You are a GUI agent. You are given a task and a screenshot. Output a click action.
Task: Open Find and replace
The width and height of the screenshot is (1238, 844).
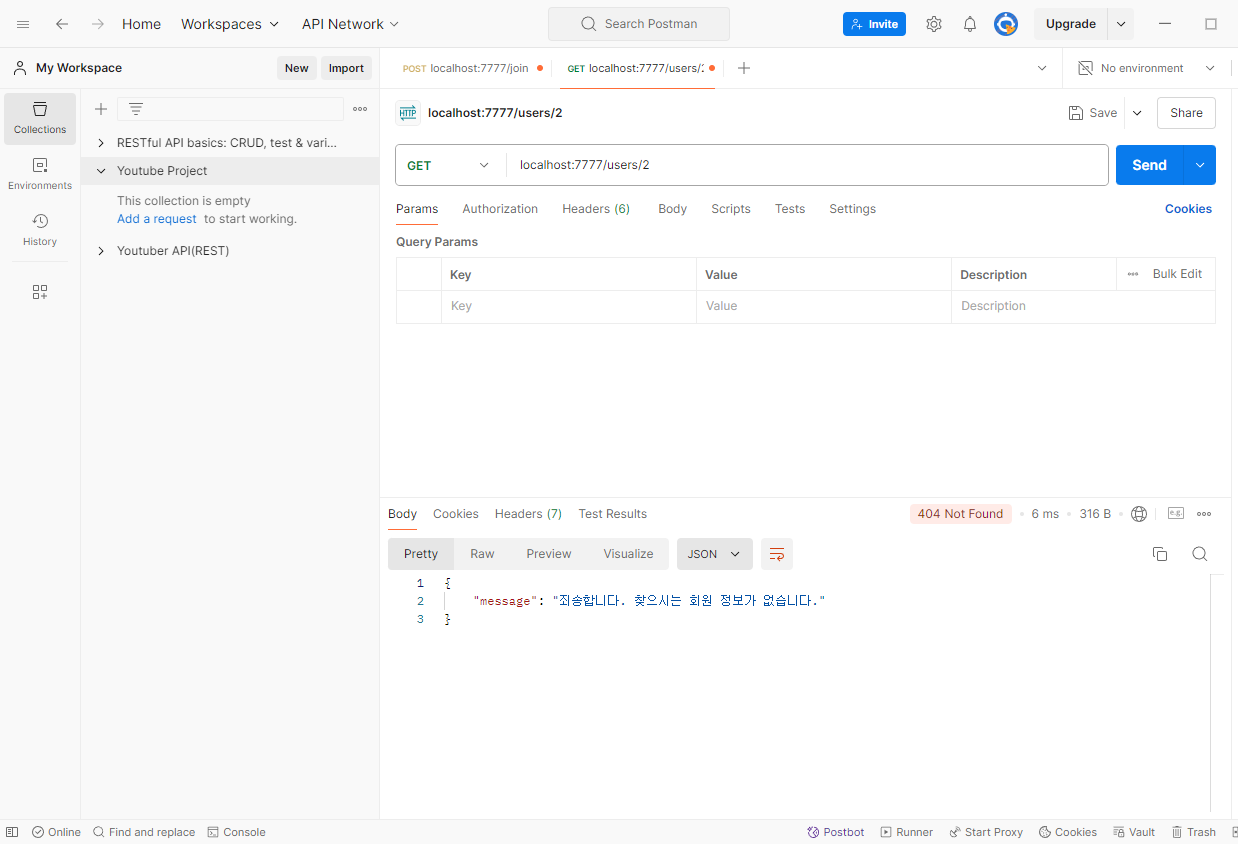tap(144, 832)
